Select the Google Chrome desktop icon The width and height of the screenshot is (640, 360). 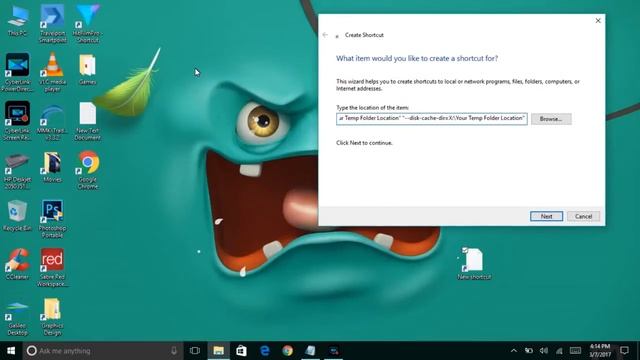(x=88, y=170)
